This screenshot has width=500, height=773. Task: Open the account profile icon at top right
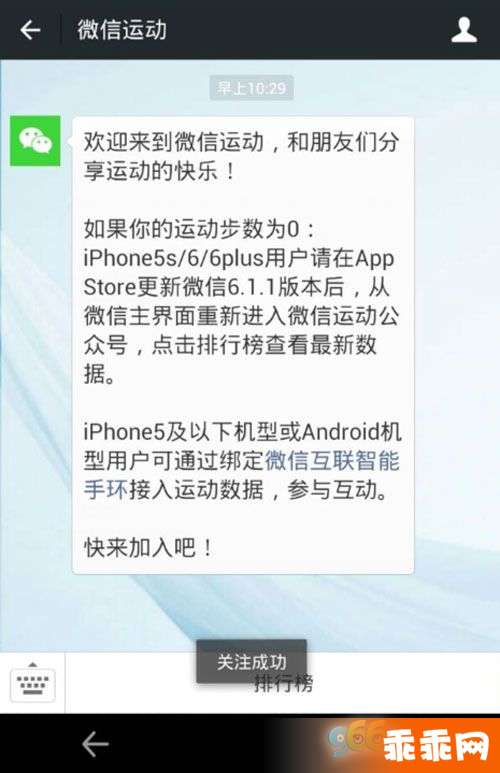point(464,30)
